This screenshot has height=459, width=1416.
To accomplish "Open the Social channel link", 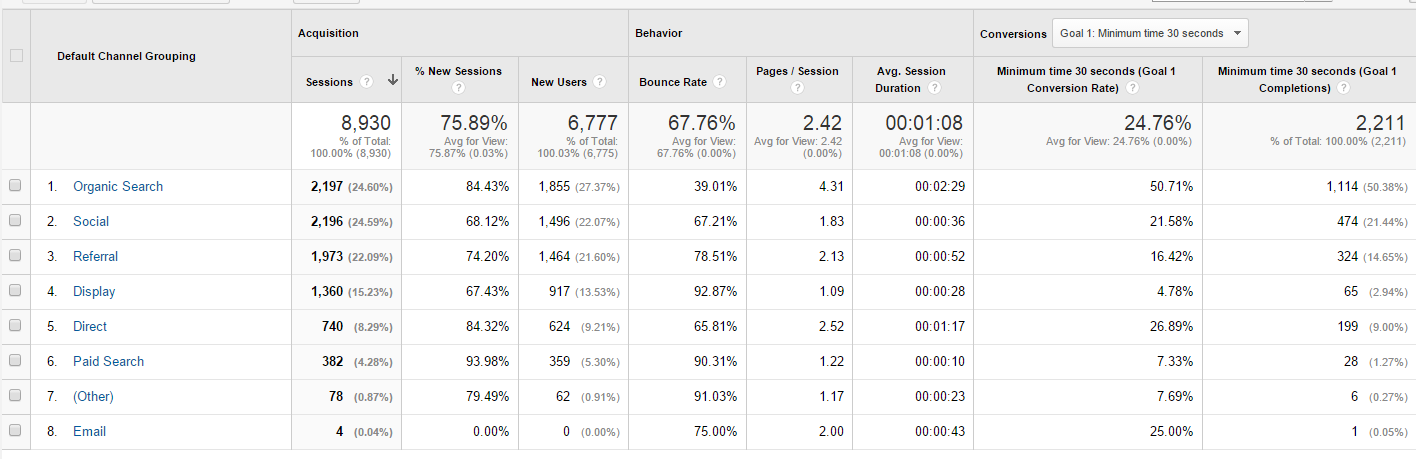I will (x=91, y=222).
